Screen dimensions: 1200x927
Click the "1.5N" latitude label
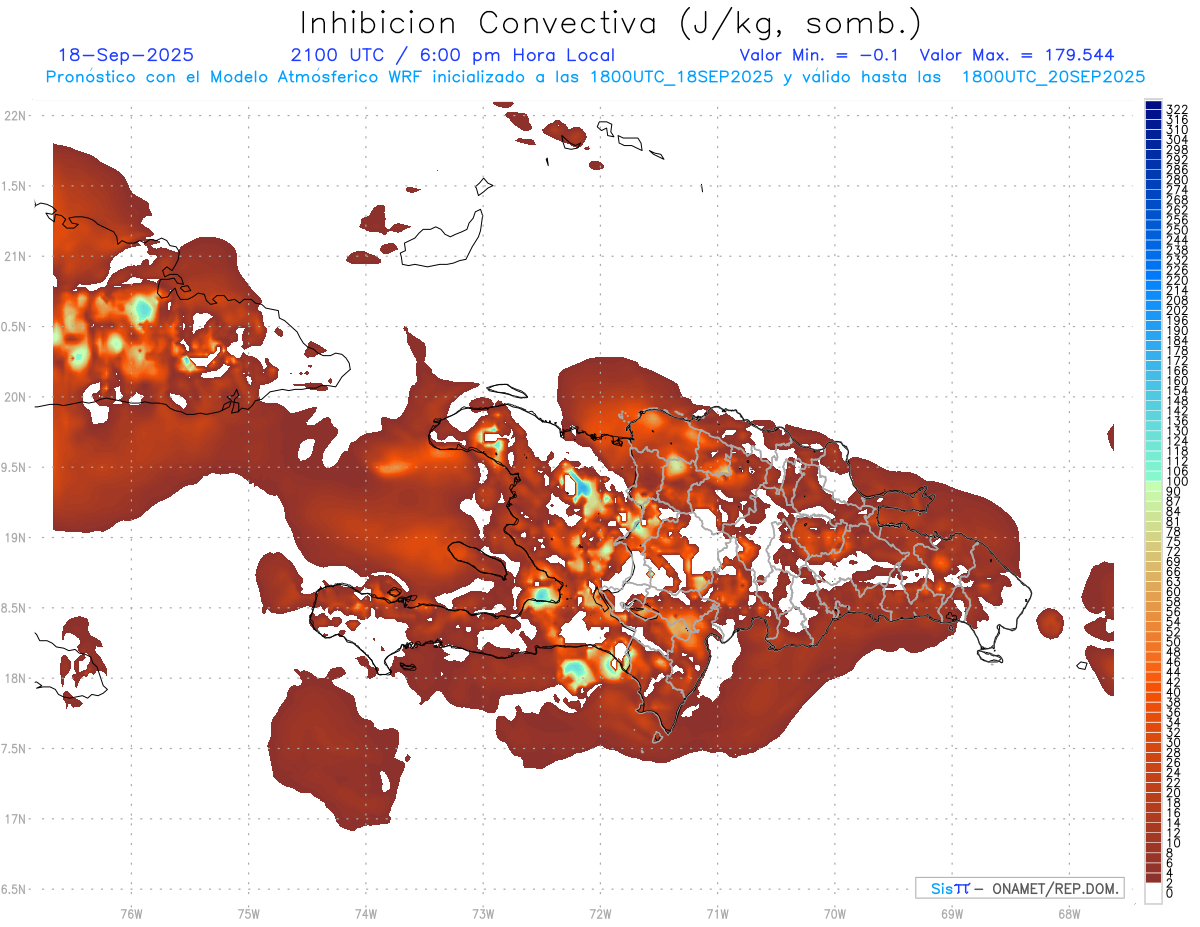pos(15,186)
